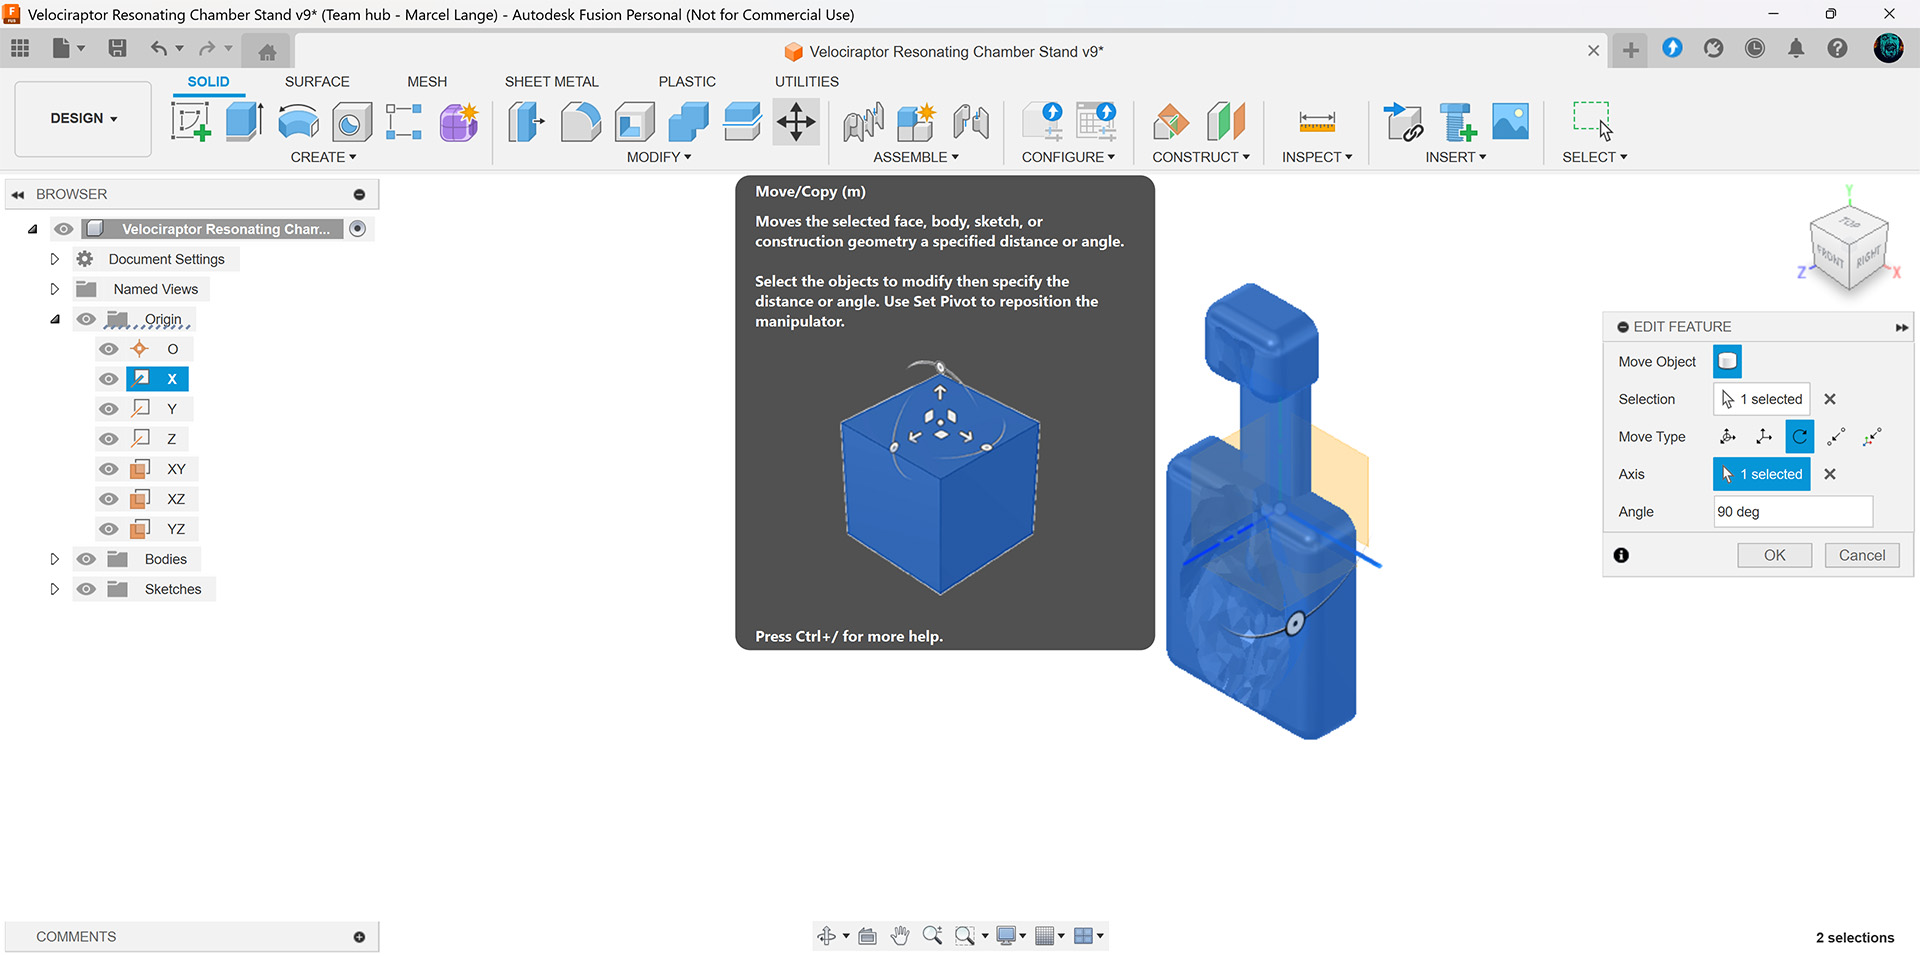
Task: Click OK in the Edit Feature dialog
Action: tap(1774, 556)
